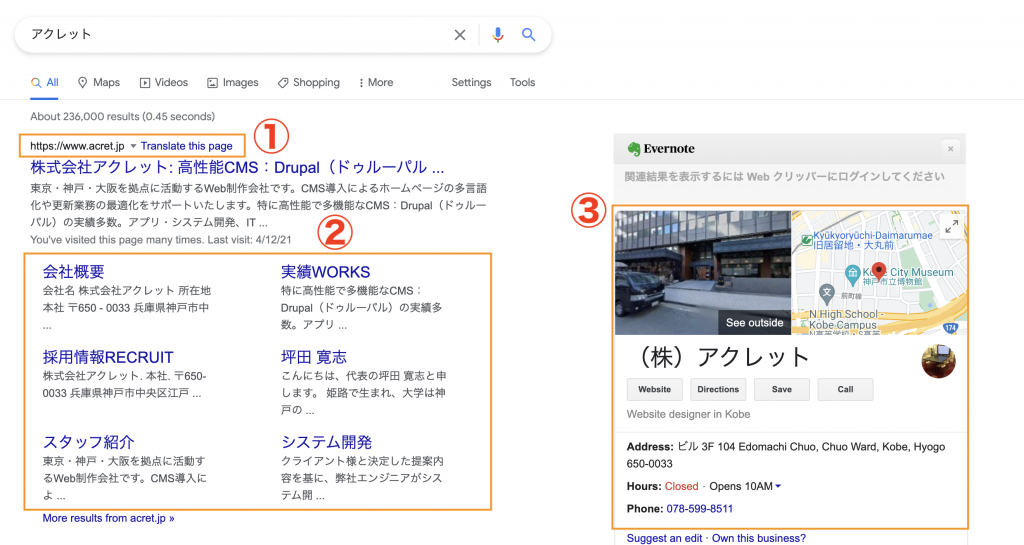This screenshot has width=1024, height=545.
Task: Click the Closed hours status text
Action: pos(682,486)
